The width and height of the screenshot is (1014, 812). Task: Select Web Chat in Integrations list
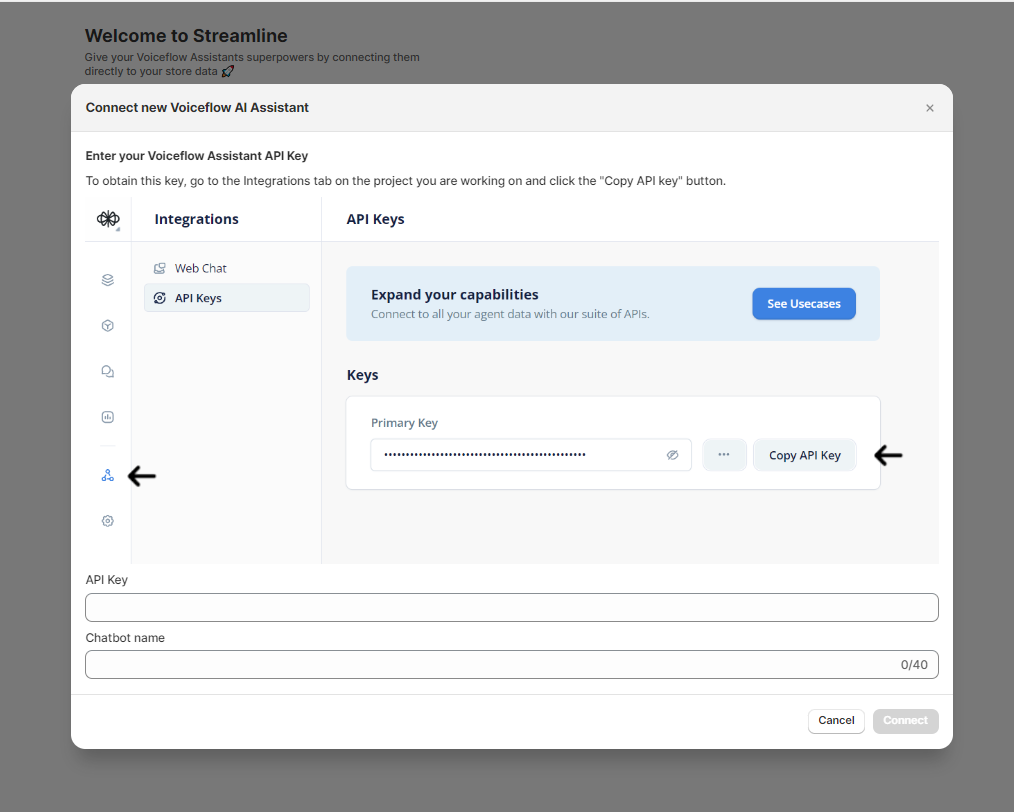(226, 268)
